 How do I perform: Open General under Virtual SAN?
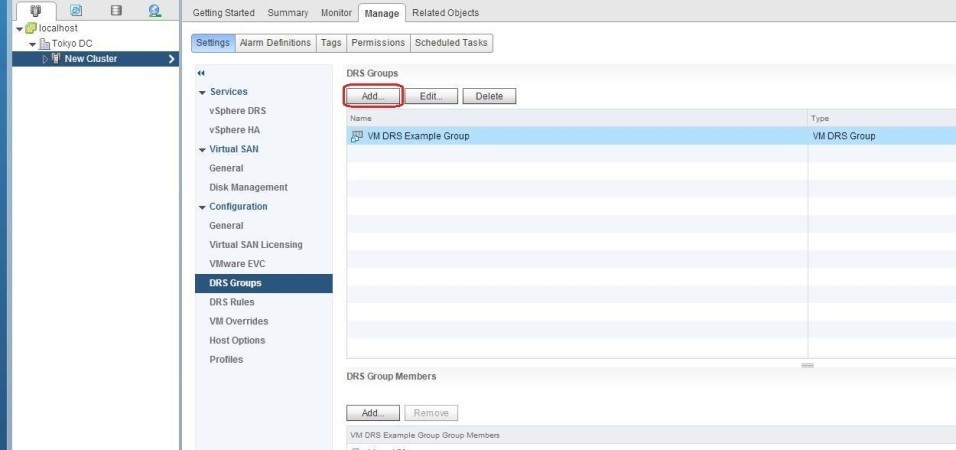point(226,168)
